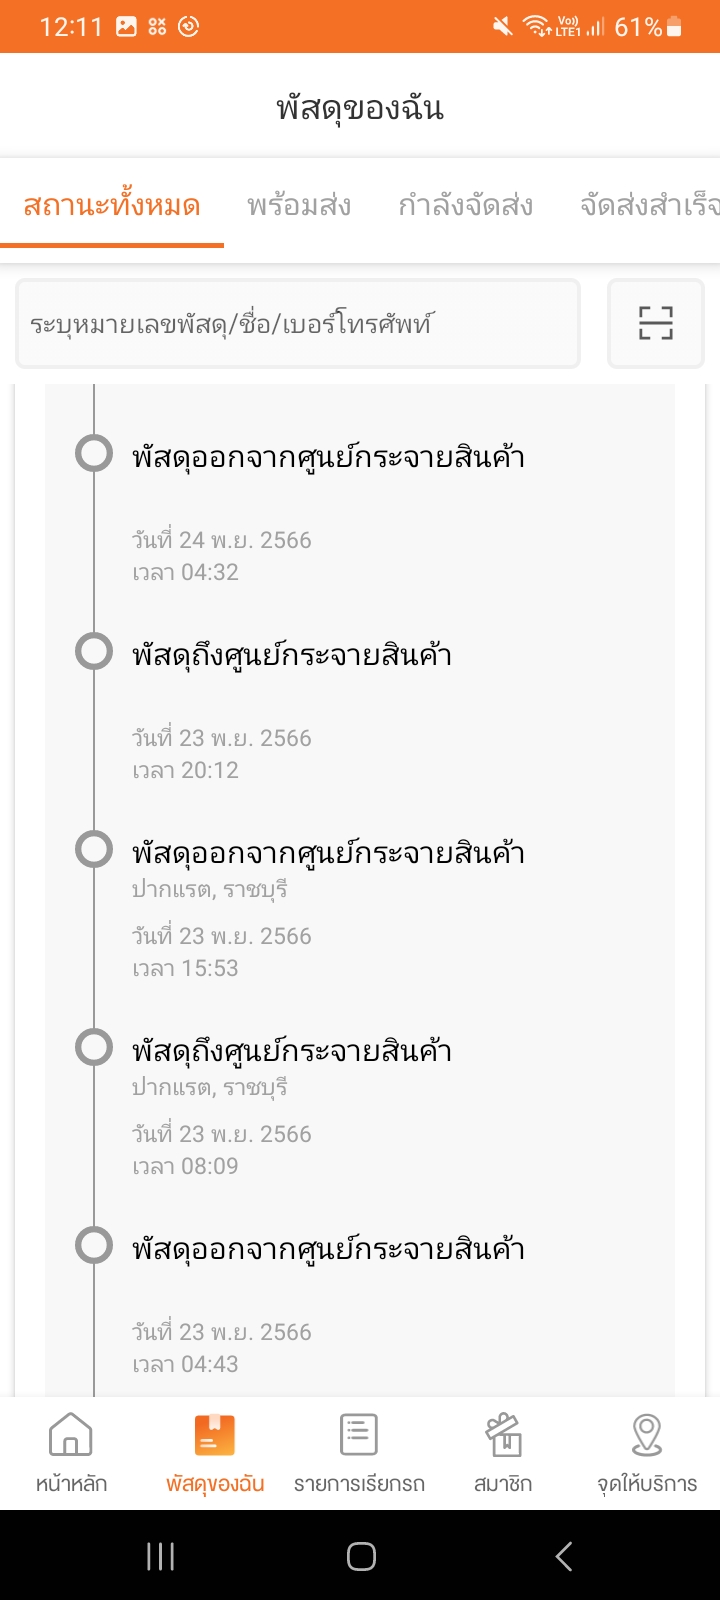Tap timeline marker at ปากแรต 15:53
This screenshot has width=720, height=1600.
click(94, 849)
